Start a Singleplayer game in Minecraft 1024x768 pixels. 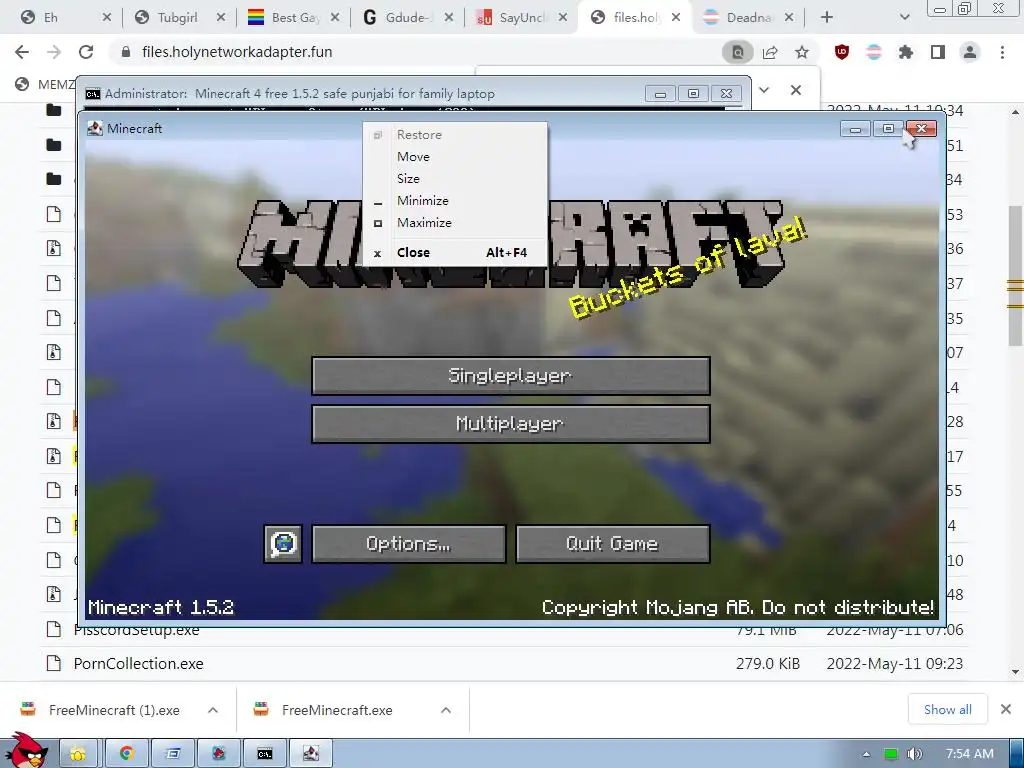point(511,376)
